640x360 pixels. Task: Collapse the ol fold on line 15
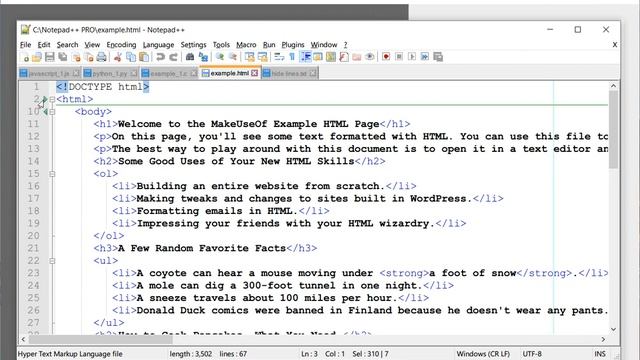coord(52,174)
